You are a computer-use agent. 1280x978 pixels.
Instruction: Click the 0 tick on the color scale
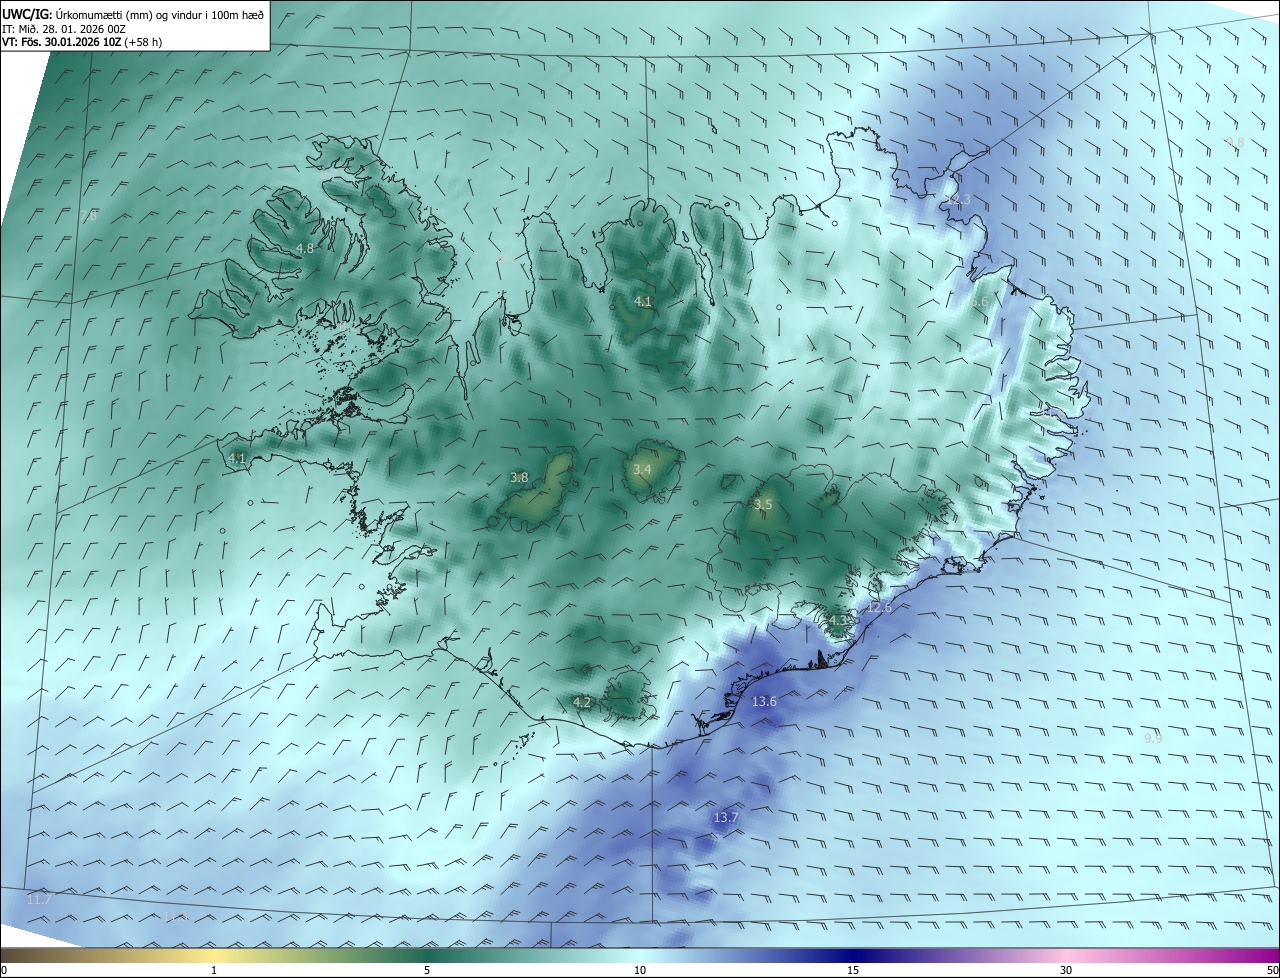(4, 970)
